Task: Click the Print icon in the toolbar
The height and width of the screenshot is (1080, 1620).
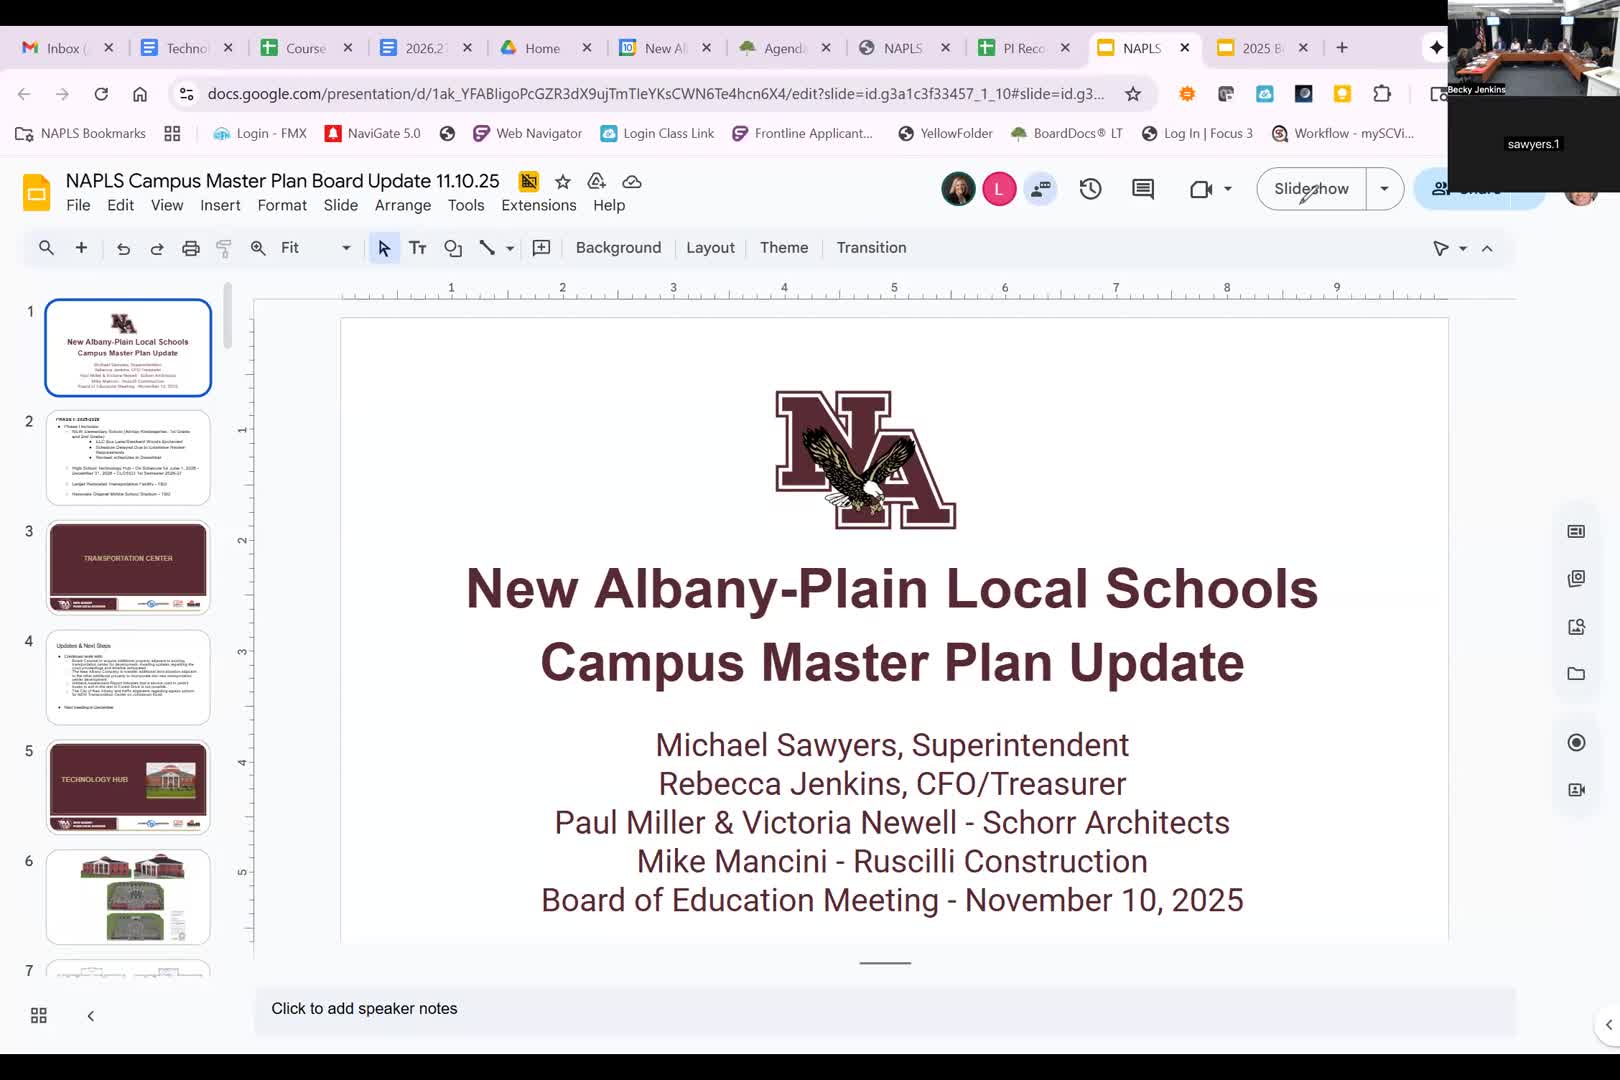Action: click(x=190, y=248)
